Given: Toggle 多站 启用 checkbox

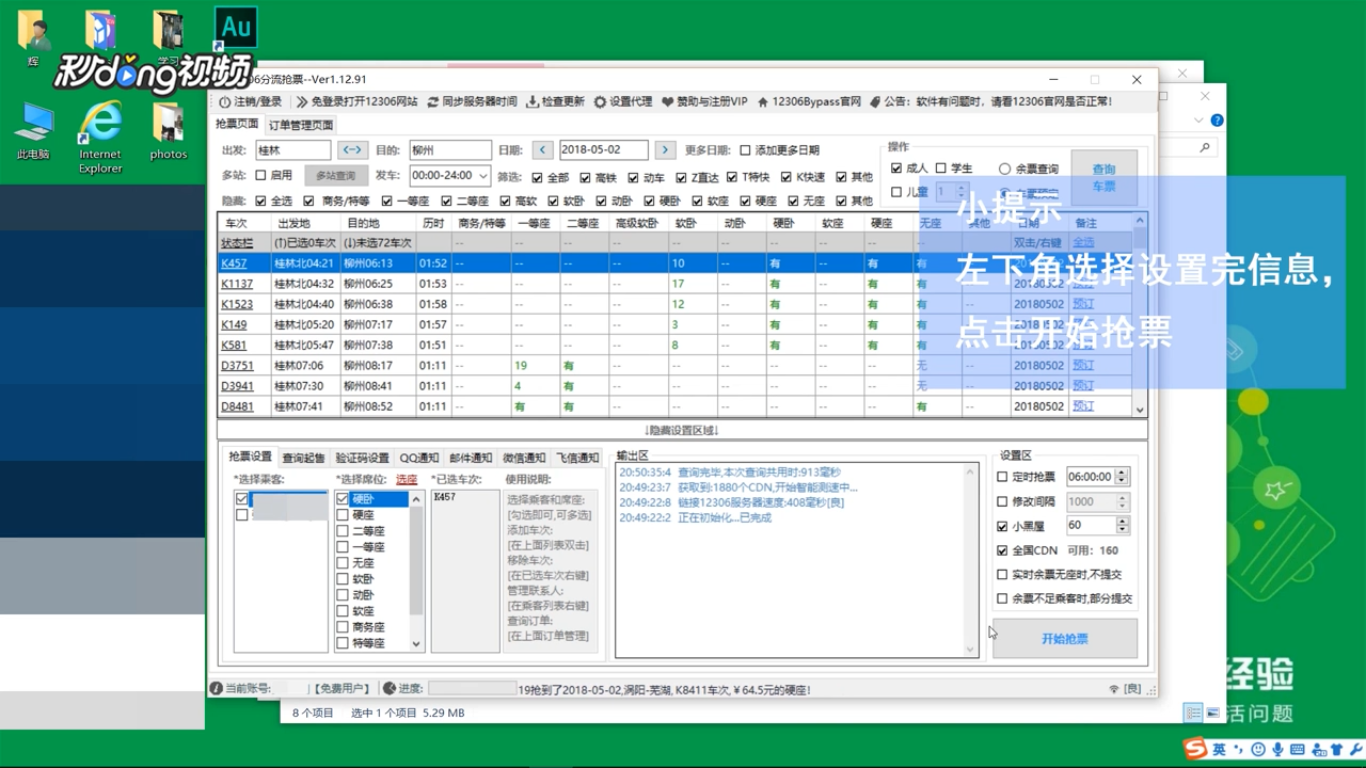Looking at the screenshot, I should click(x=261, y=175).
